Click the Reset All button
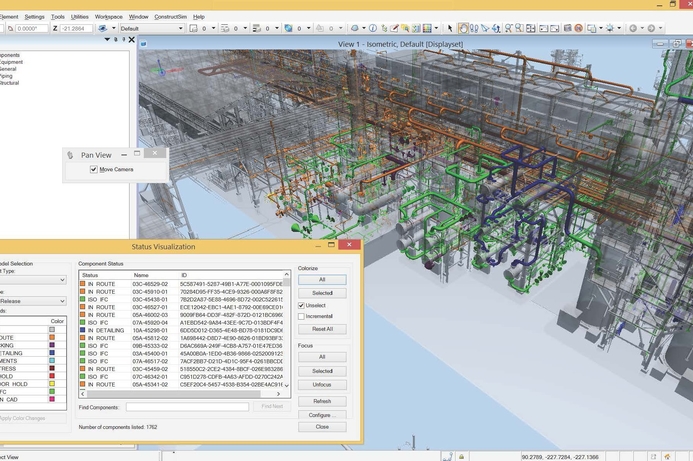 (322, 329)
